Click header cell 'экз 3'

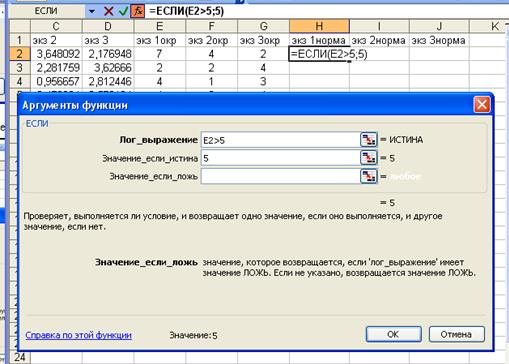pyautogui.click(x=108, y=40)
